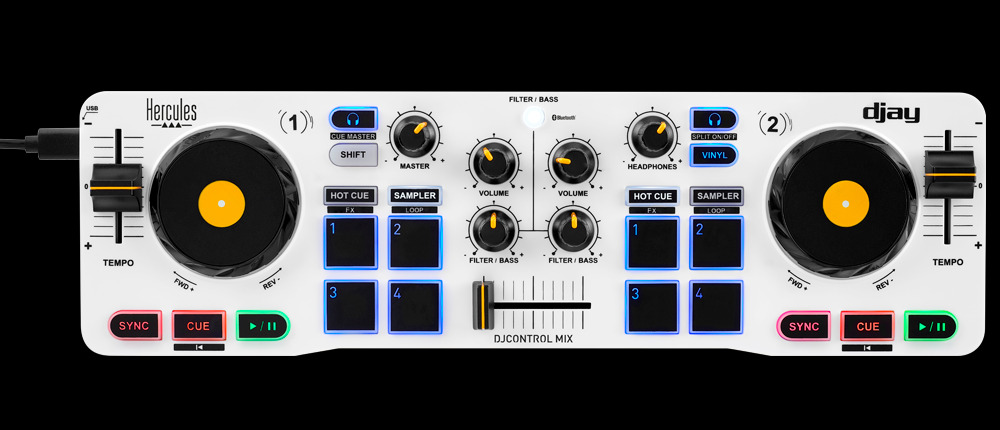Viewport: 1000px width, 430px height.
Task: Start deck 1 with play/pause button
Action: point(263,325)
